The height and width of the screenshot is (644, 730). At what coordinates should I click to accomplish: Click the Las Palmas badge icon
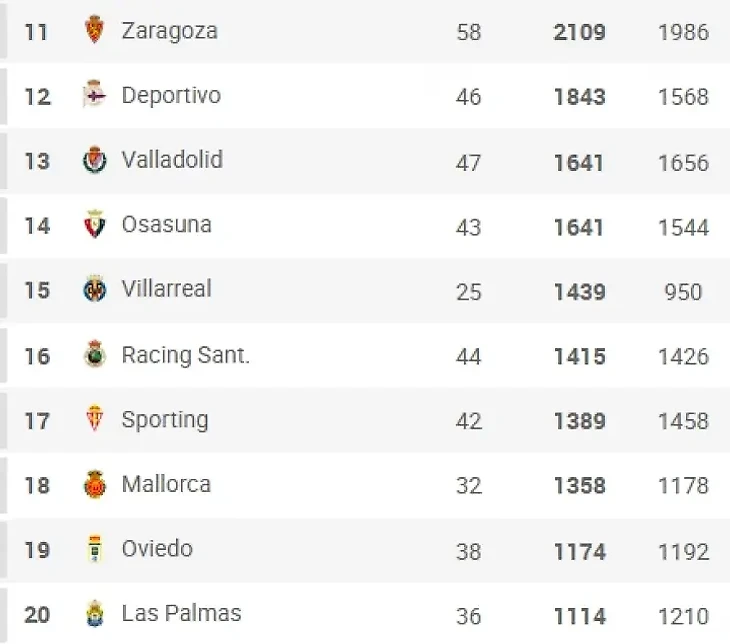tap(95, 613)
